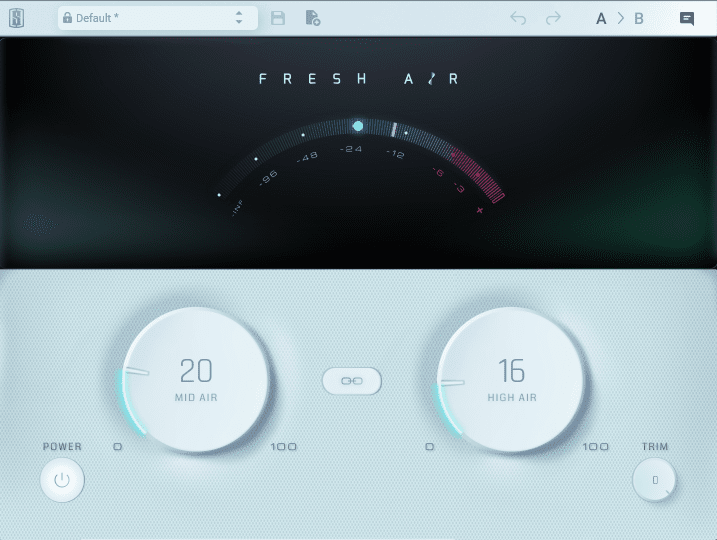
Task: Click the Trim knob
Action: tap(654, 480)
